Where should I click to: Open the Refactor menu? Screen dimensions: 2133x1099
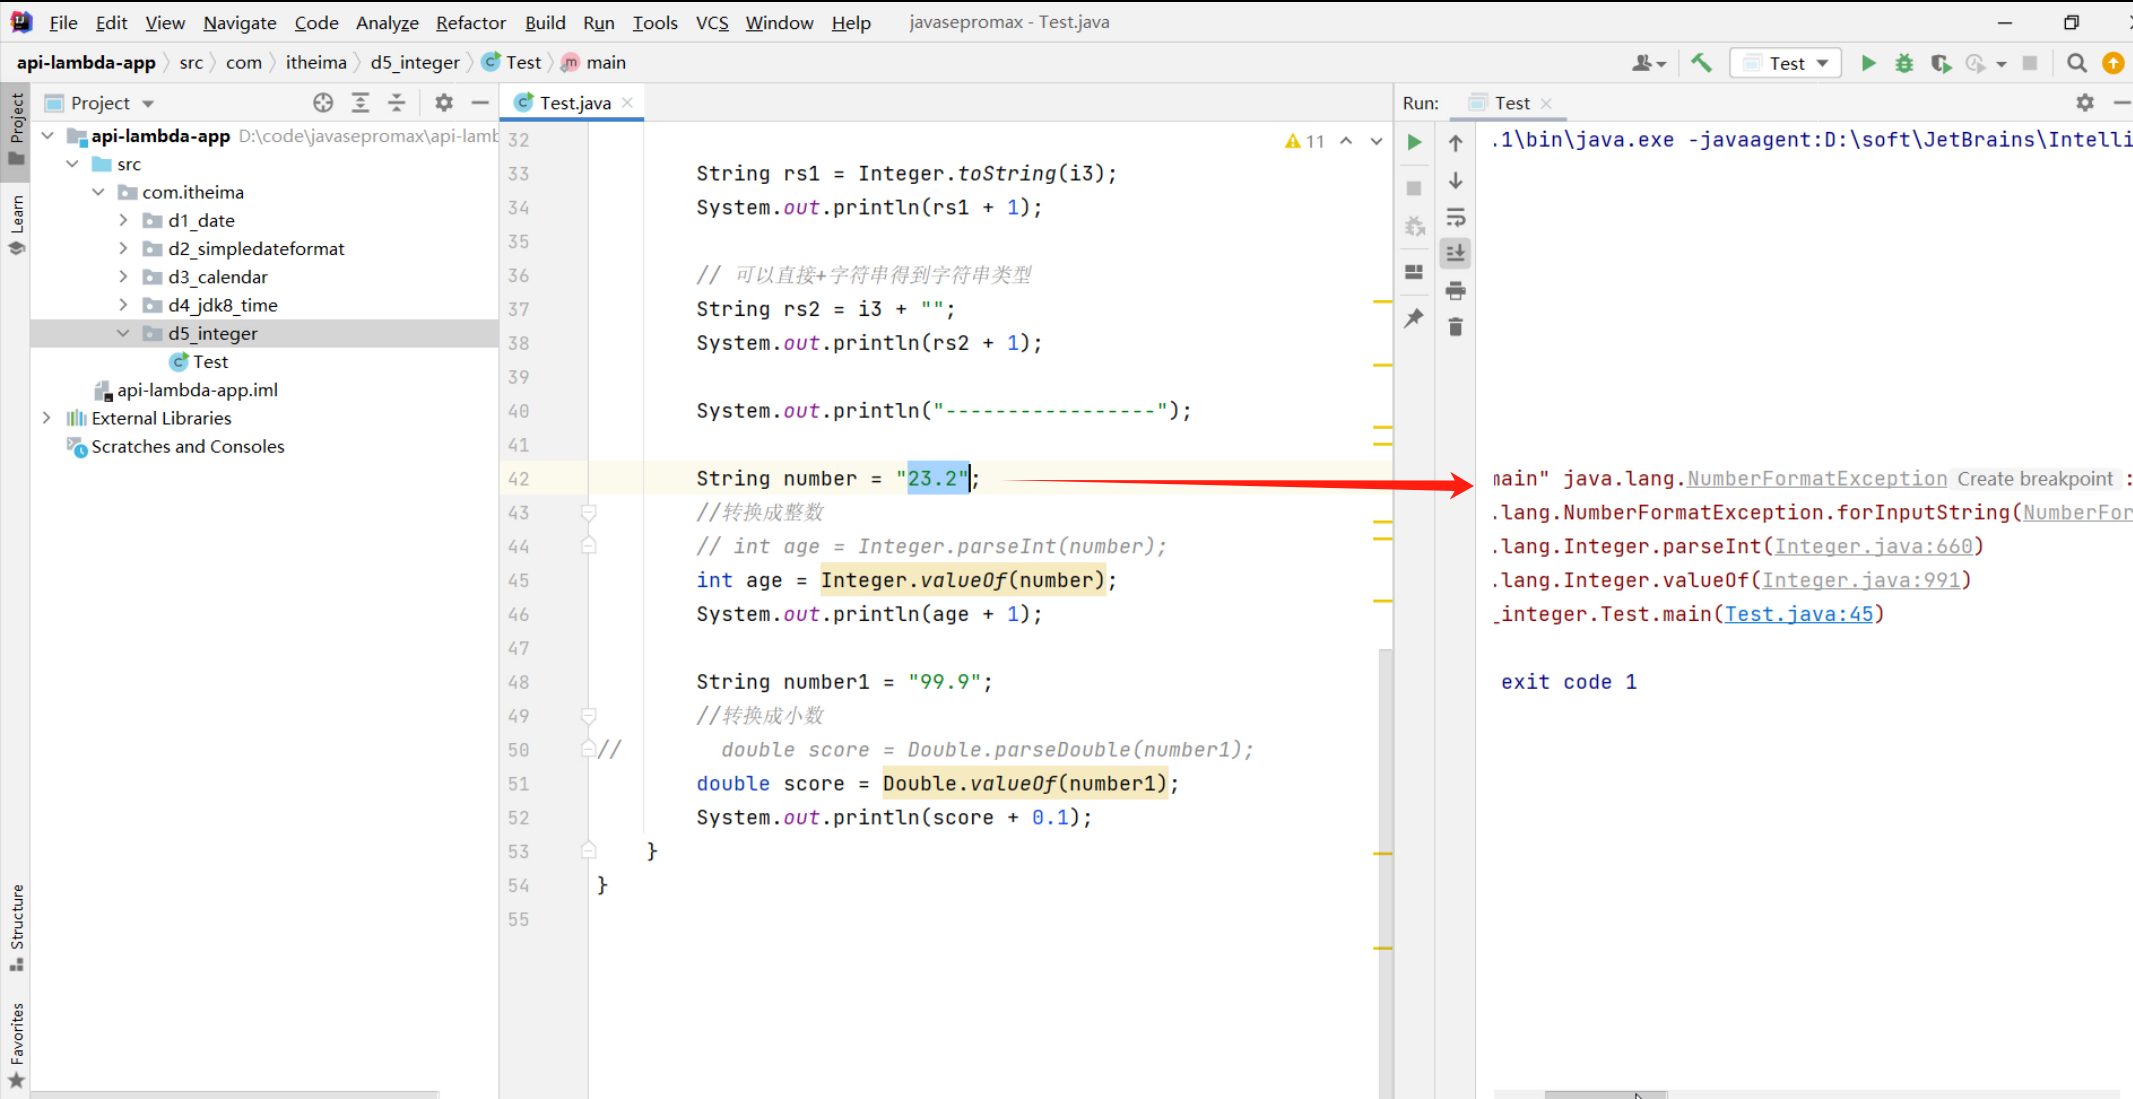pyautogui.click(x=470, y=22)
